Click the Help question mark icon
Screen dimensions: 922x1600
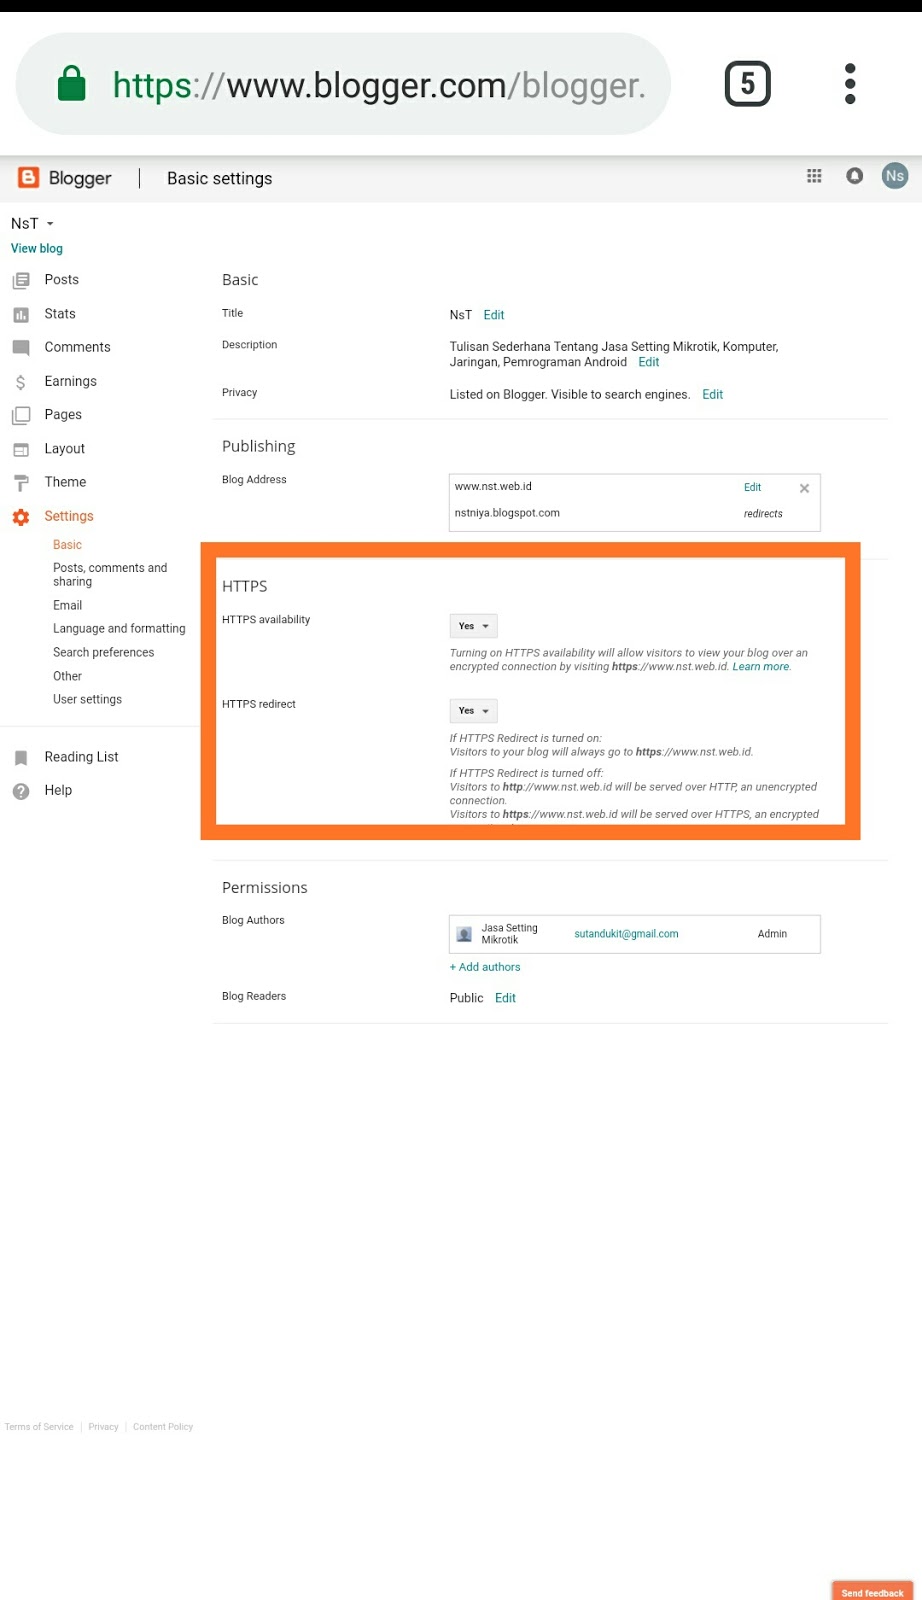click(21, 791)
